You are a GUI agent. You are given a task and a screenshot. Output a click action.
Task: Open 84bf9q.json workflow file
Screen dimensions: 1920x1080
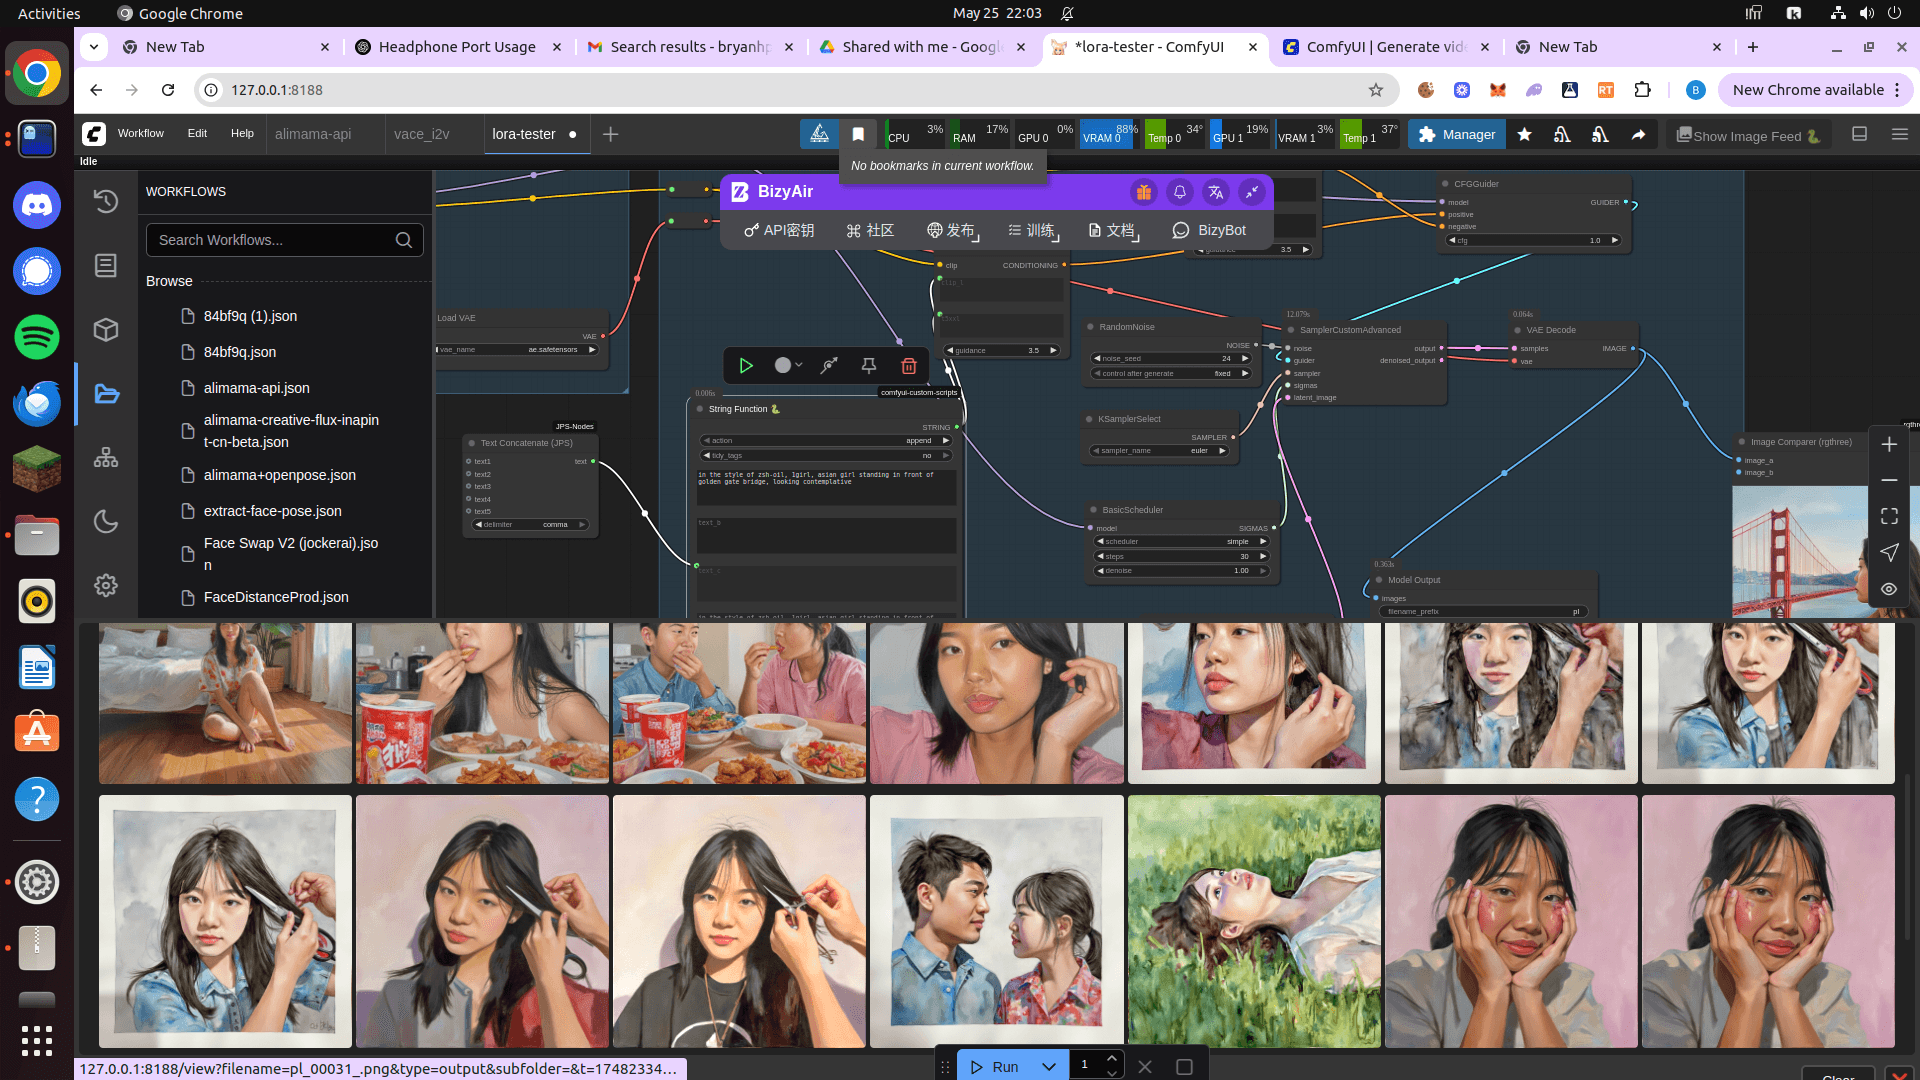click(x=240, y=352)
